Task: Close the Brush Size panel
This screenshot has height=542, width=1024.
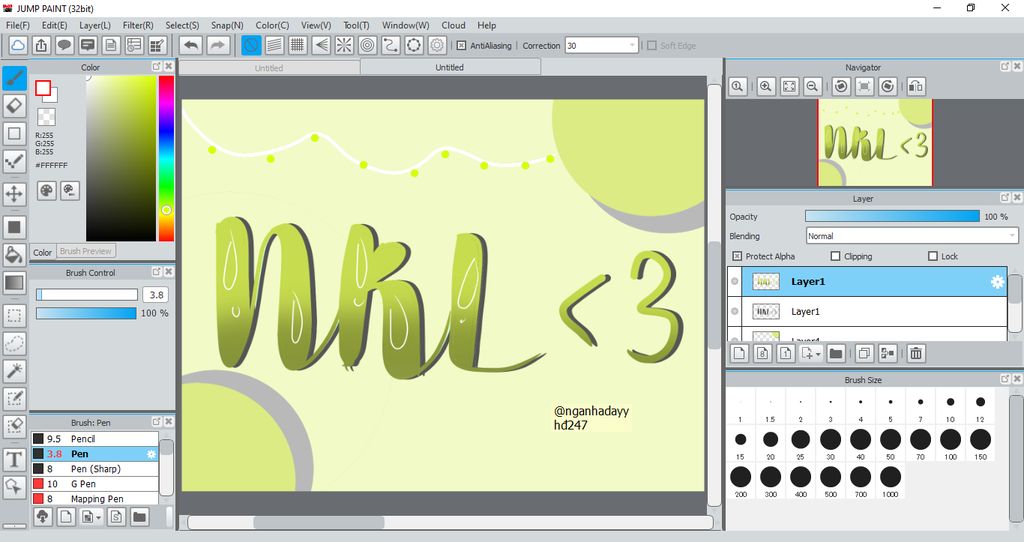Action: click(x=1017, y=379)
